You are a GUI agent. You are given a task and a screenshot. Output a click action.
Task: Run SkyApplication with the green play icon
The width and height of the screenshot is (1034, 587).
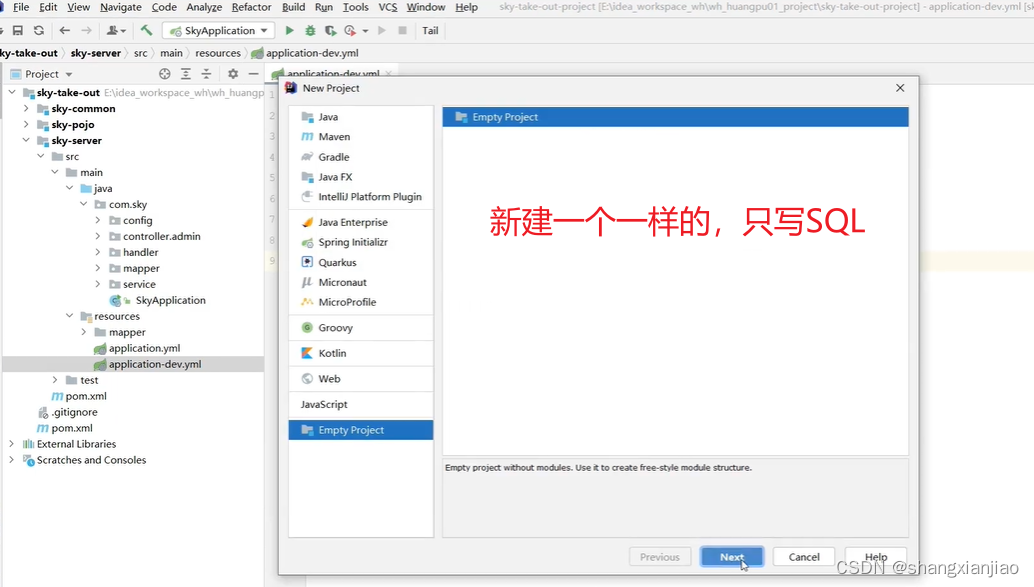289,30
